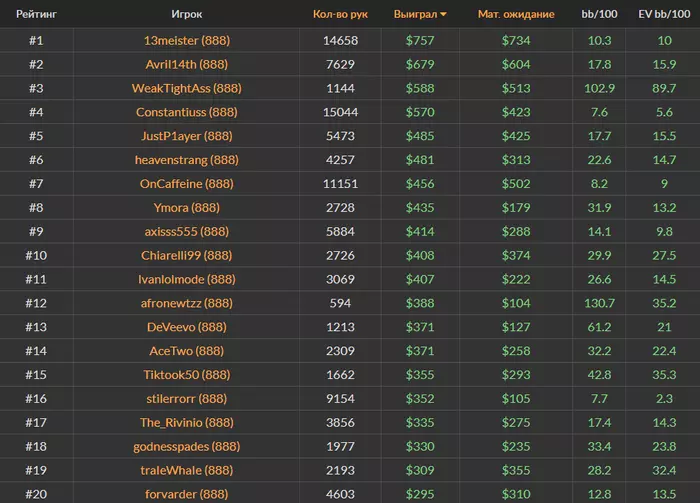Select winnings $588 cell

tap(420, 88)
